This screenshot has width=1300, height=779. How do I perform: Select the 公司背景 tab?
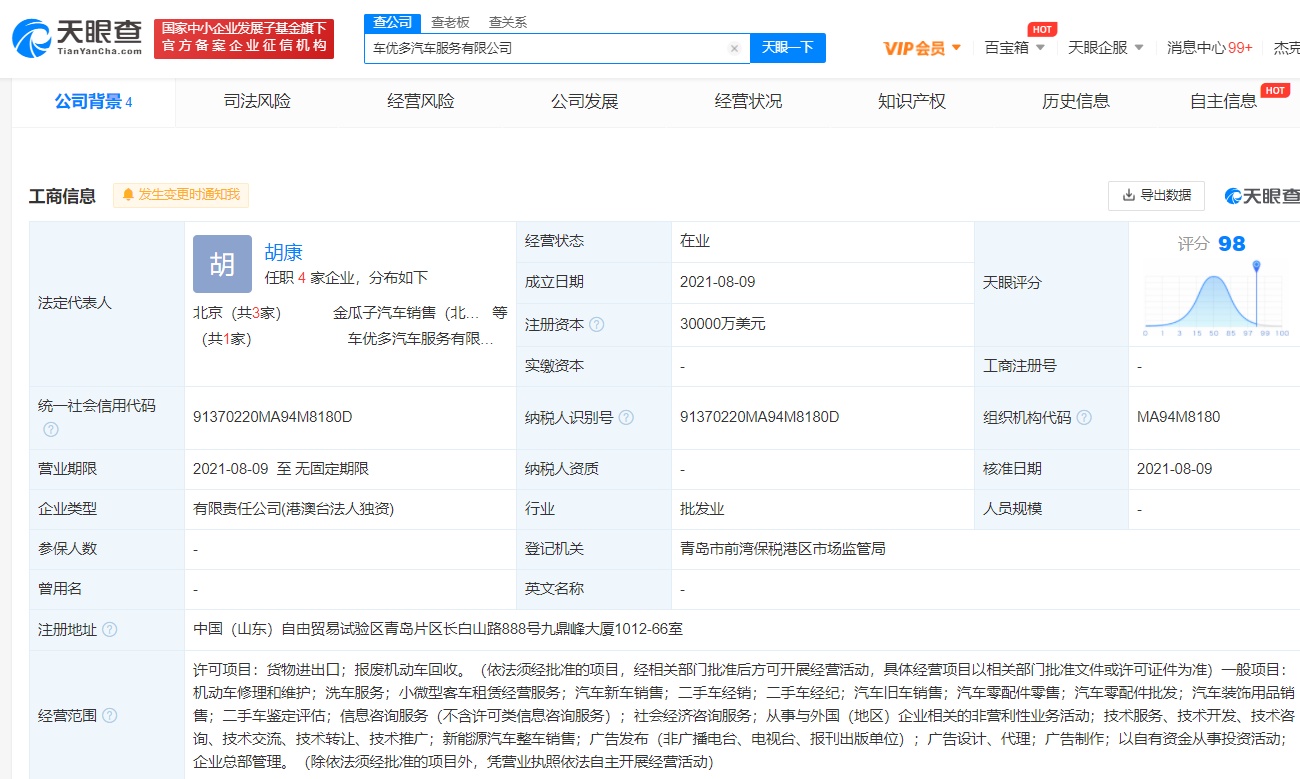(x=93, y=101)
